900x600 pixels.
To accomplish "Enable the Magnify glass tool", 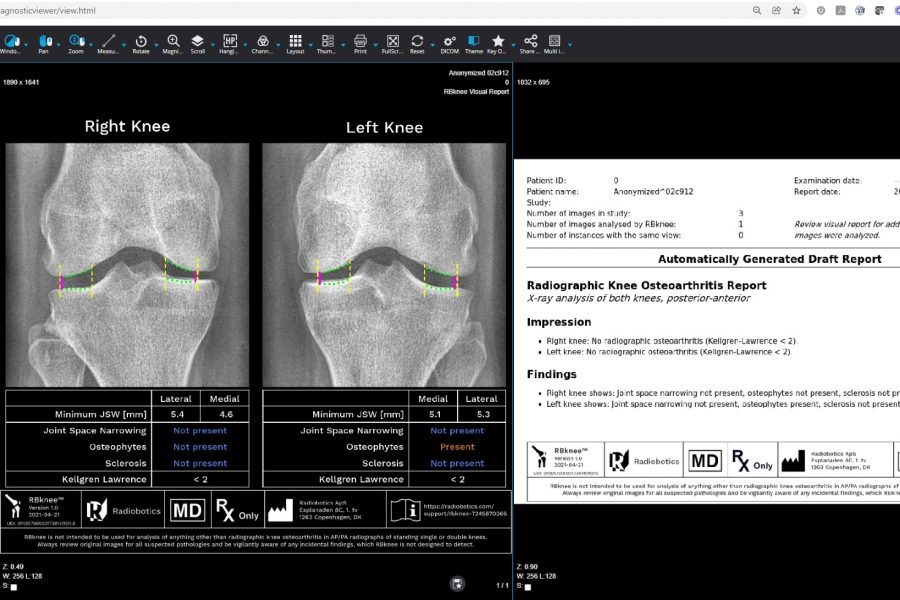I will (173, 41).
